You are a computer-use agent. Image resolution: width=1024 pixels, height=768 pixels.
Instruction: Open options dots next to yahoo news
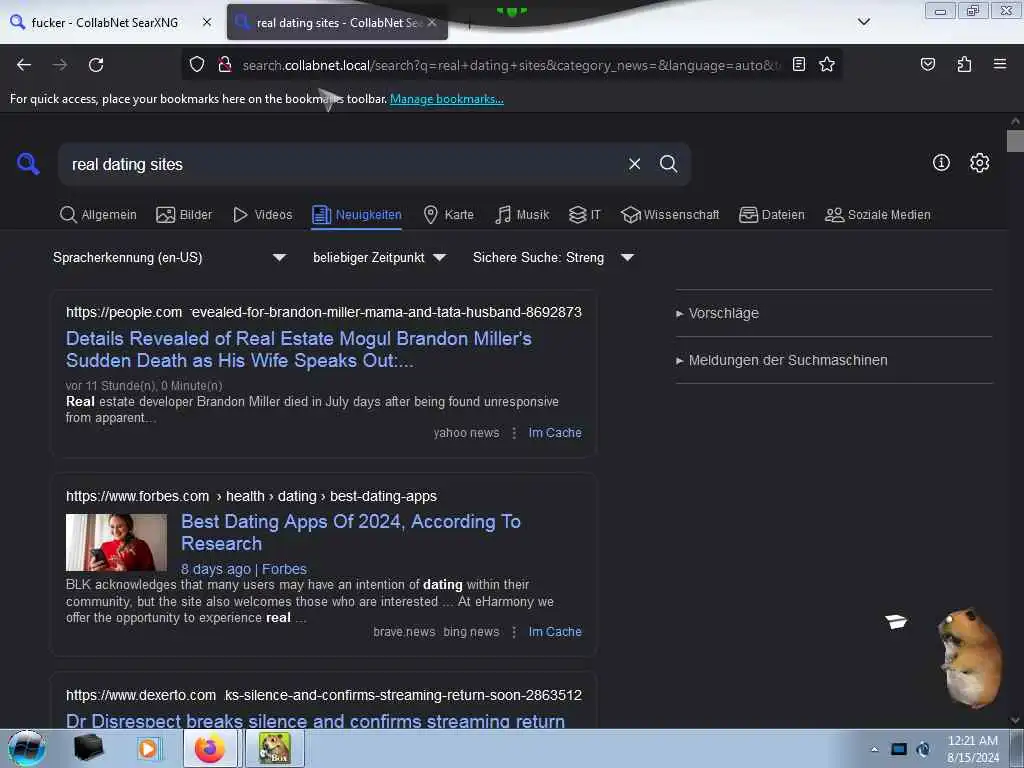tap(514, 433)
